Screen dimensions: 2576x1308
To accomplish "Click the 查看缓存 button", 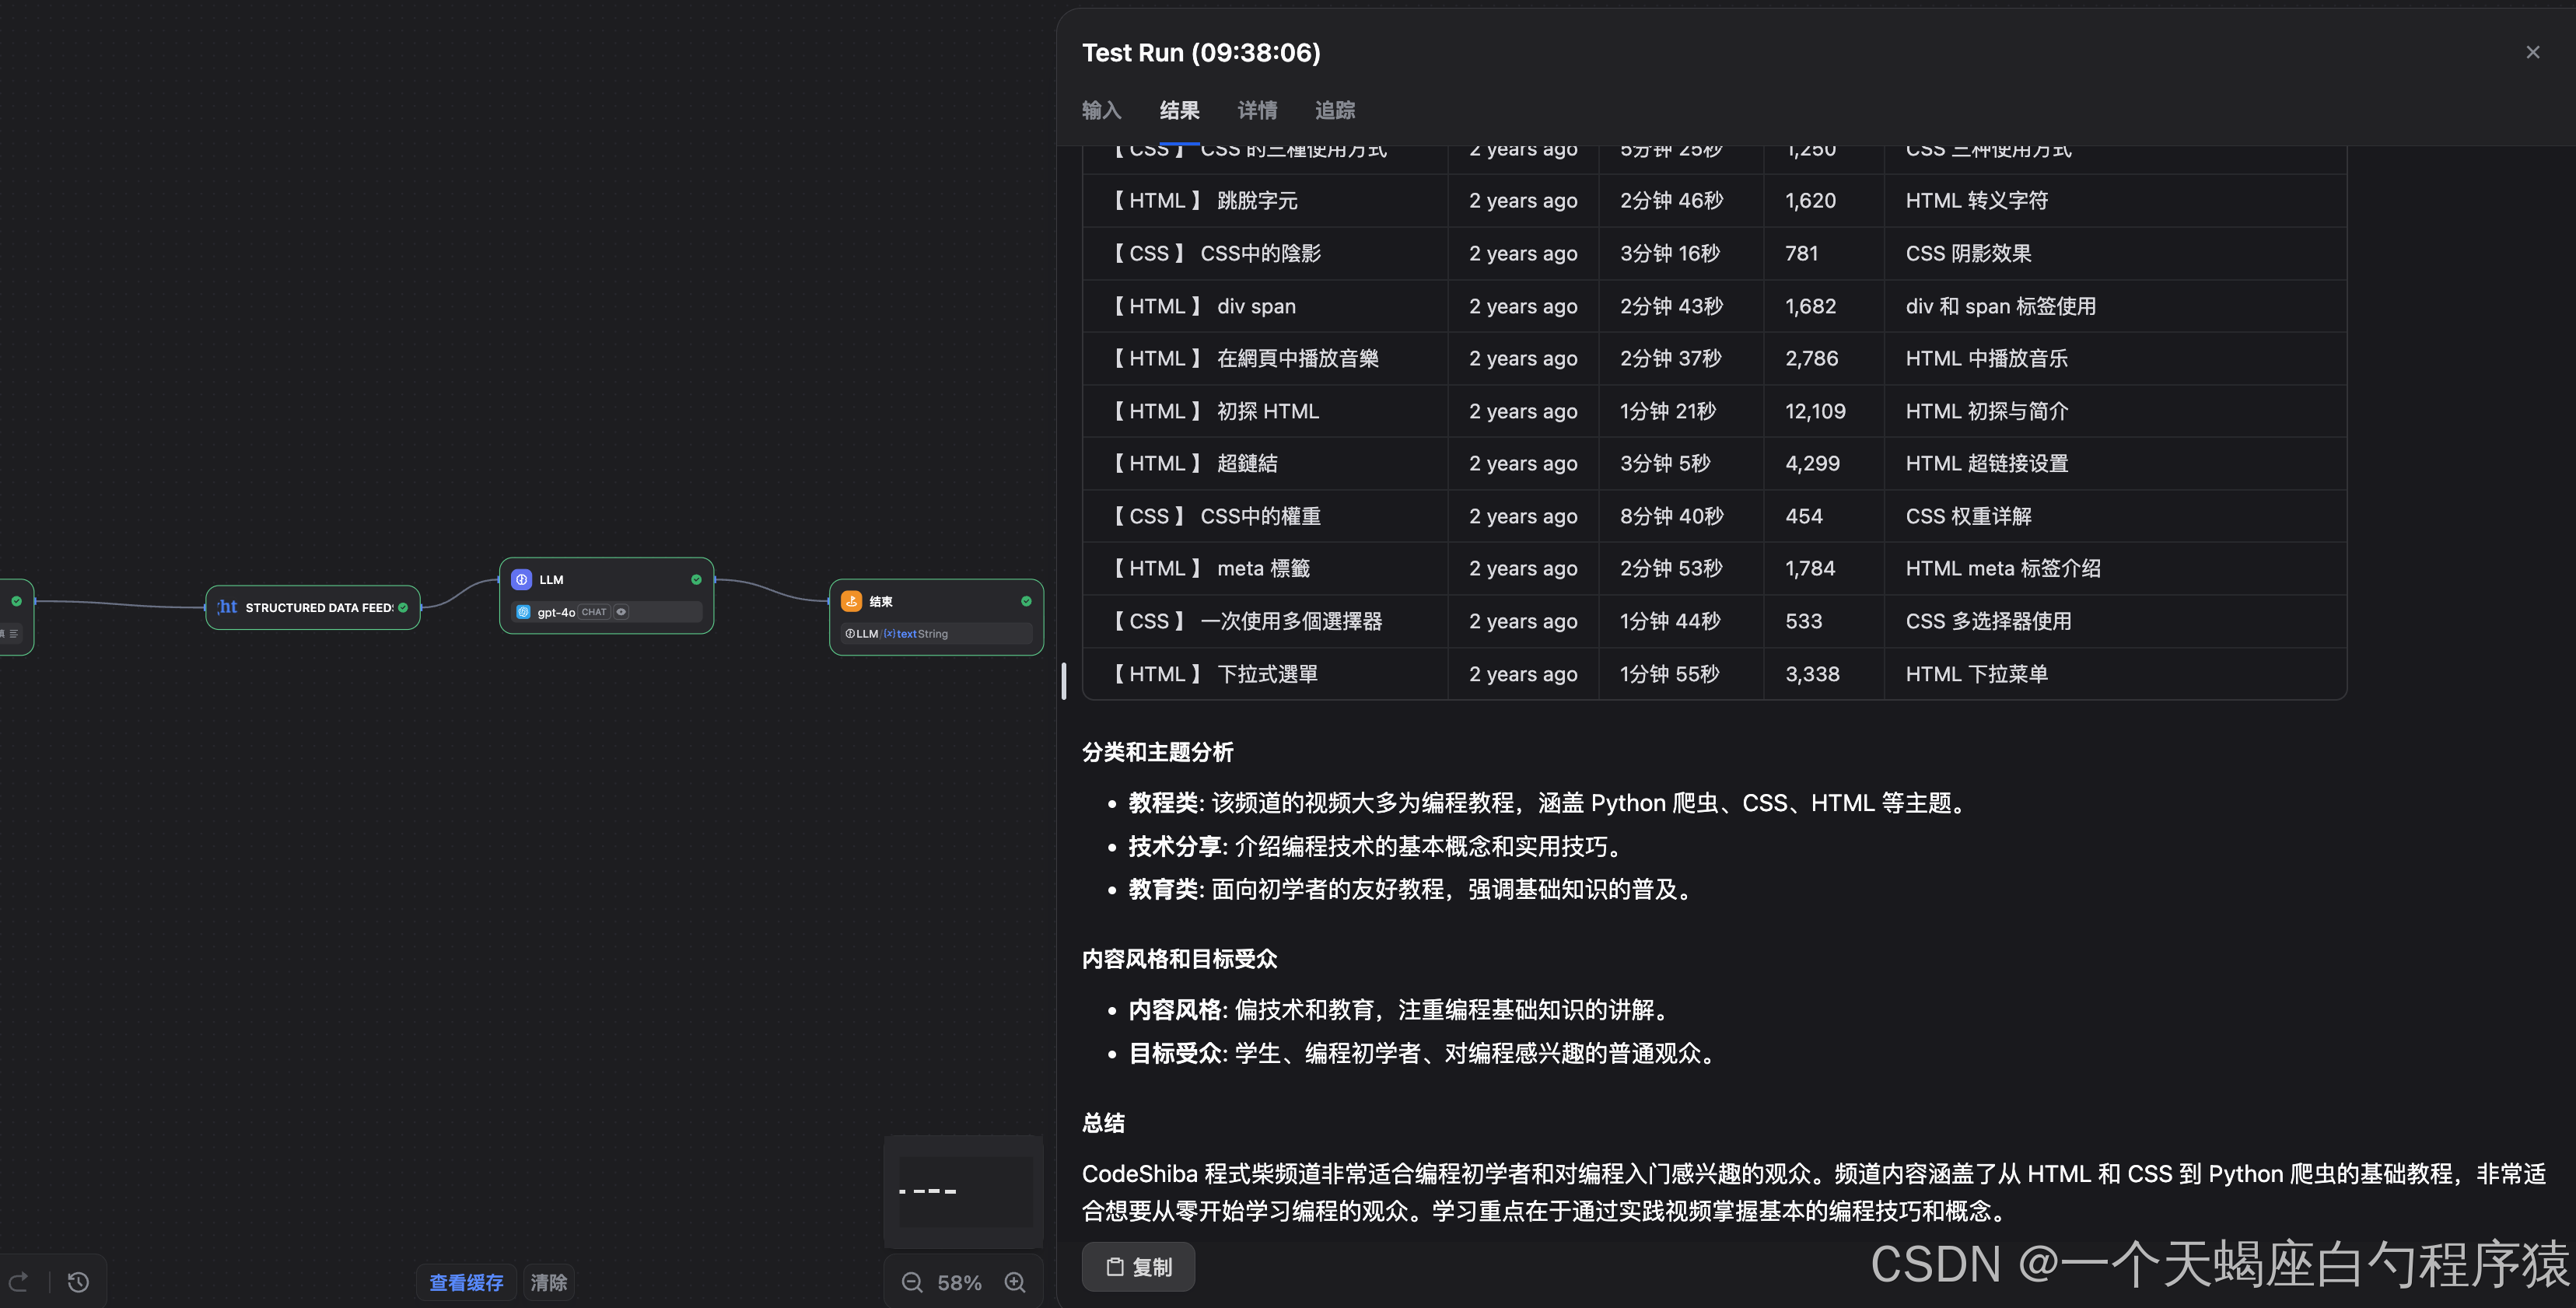I will pos(465,1282).
